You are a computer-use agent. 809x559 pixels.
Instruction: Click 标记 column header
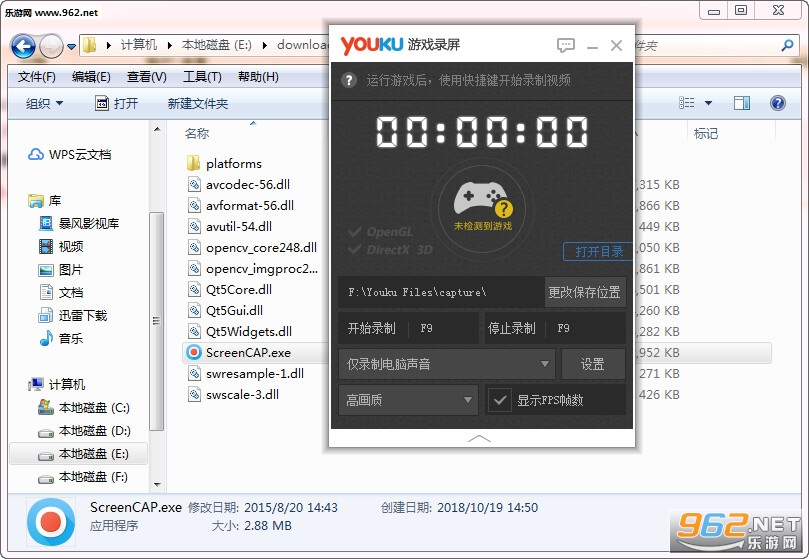pyautogui.click(x=706, y=134)
